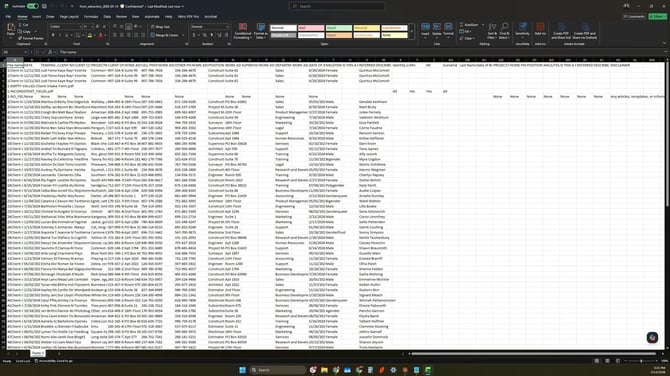Image resolution: width=670 pixels, height=376 pixels.
Task: Click the zoom slider in status bar
Action: coord(641,361)
